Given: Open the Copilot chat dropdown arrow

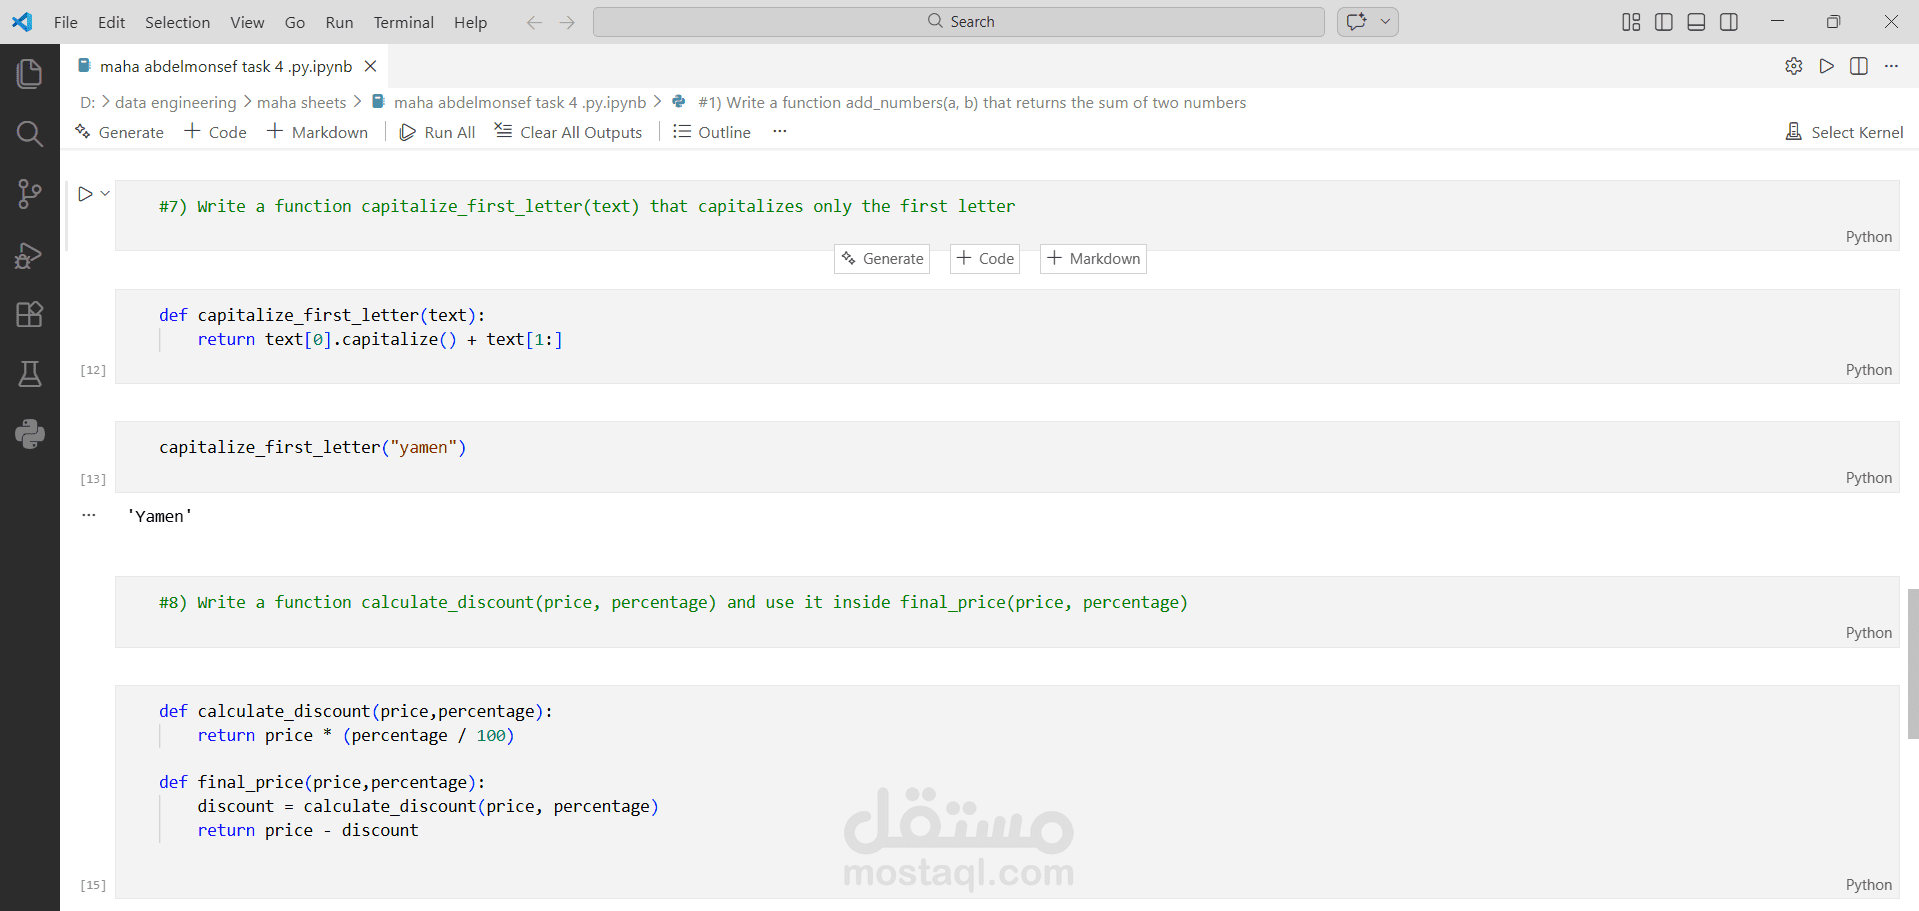Looking at the screenshot, I should [x=1385, y=22].
